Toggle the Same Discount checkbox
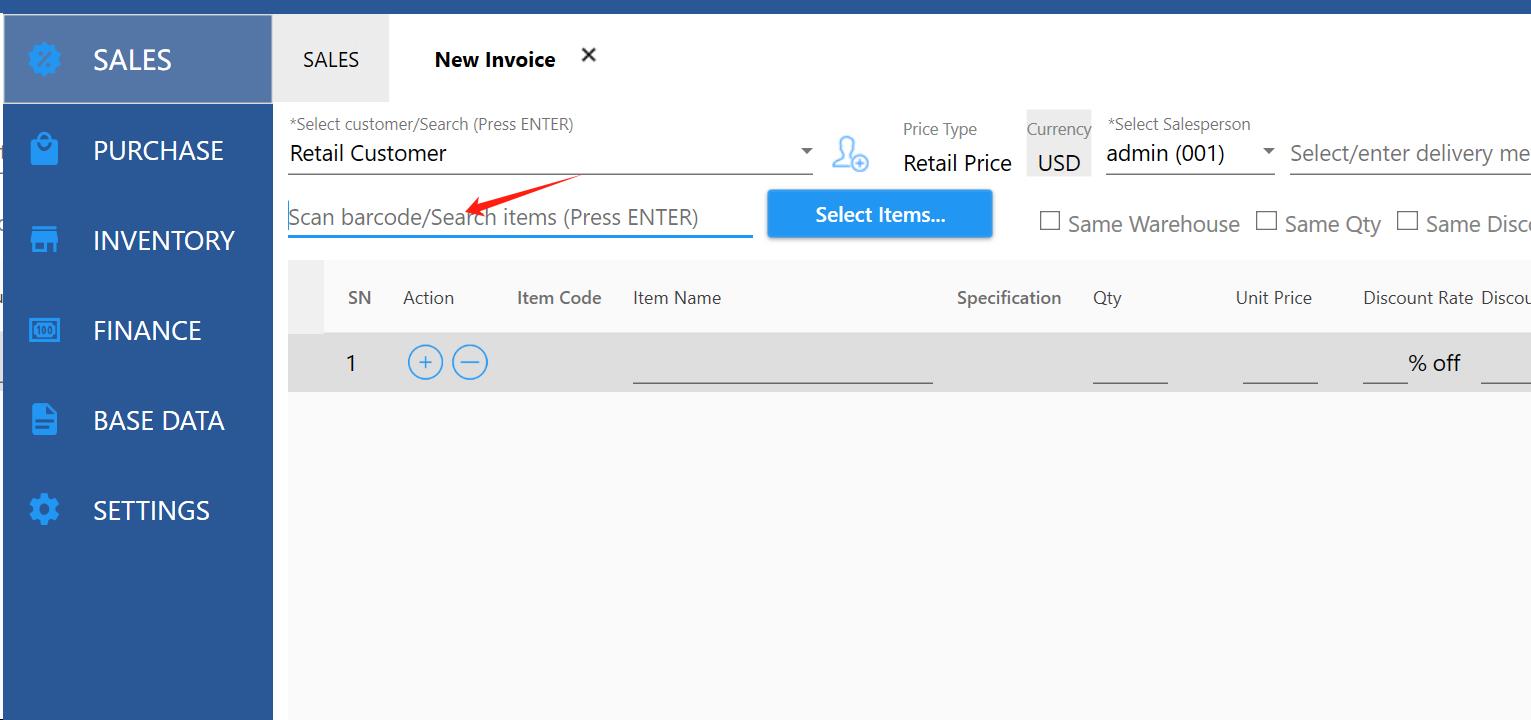The width and height of the screenshot is (1531, 720). 1408,221
